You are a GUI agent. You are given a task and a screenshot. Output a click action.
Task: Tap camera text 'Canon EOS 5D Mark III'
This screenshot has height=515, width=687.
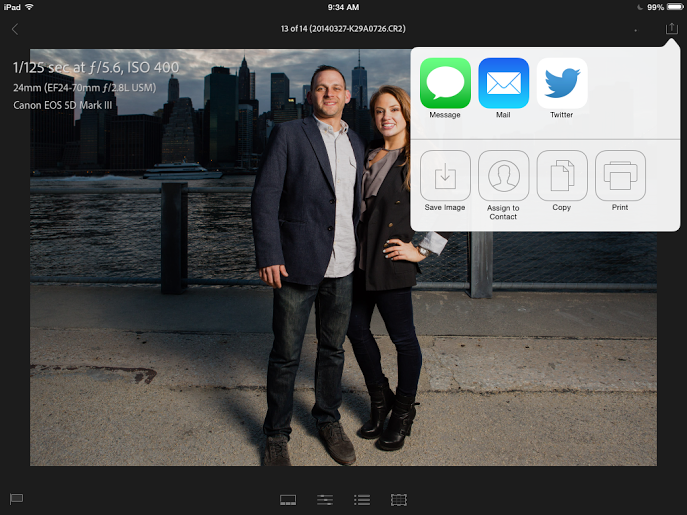63,105
